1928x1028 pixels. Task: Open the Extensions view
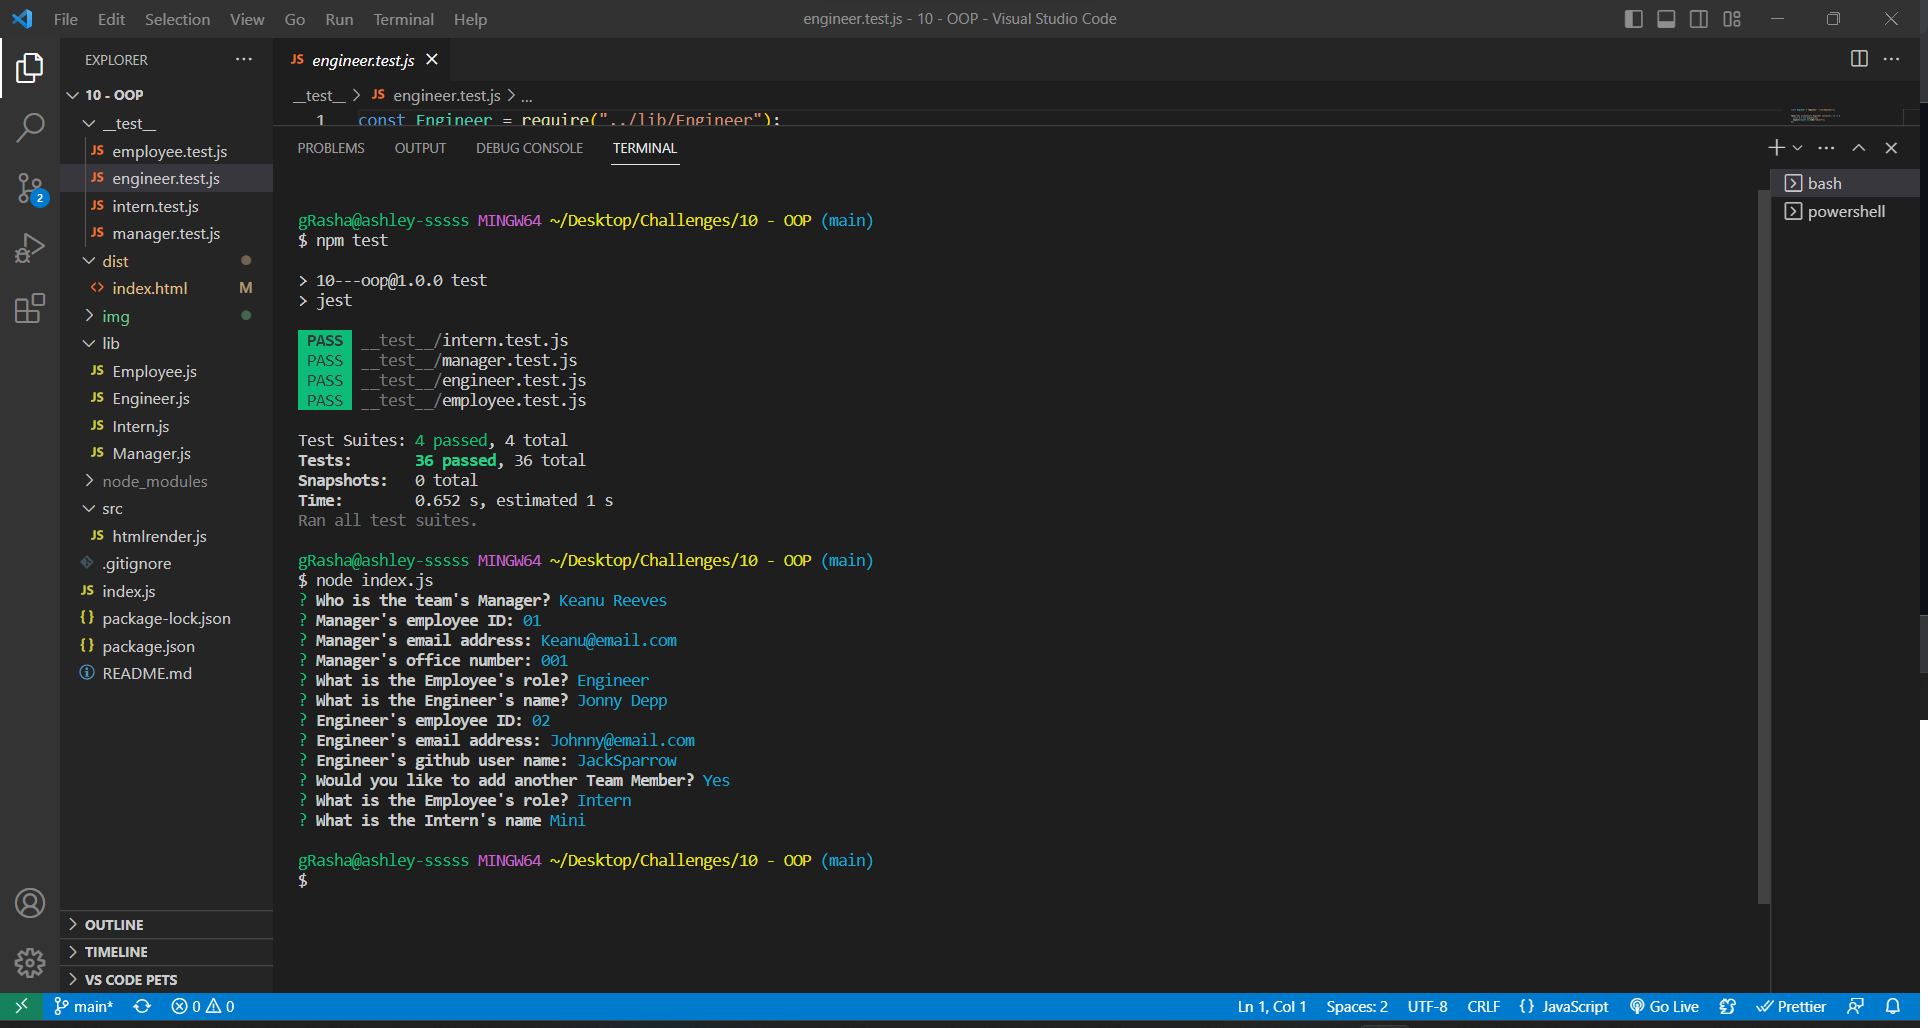click(x=30, y=308)
